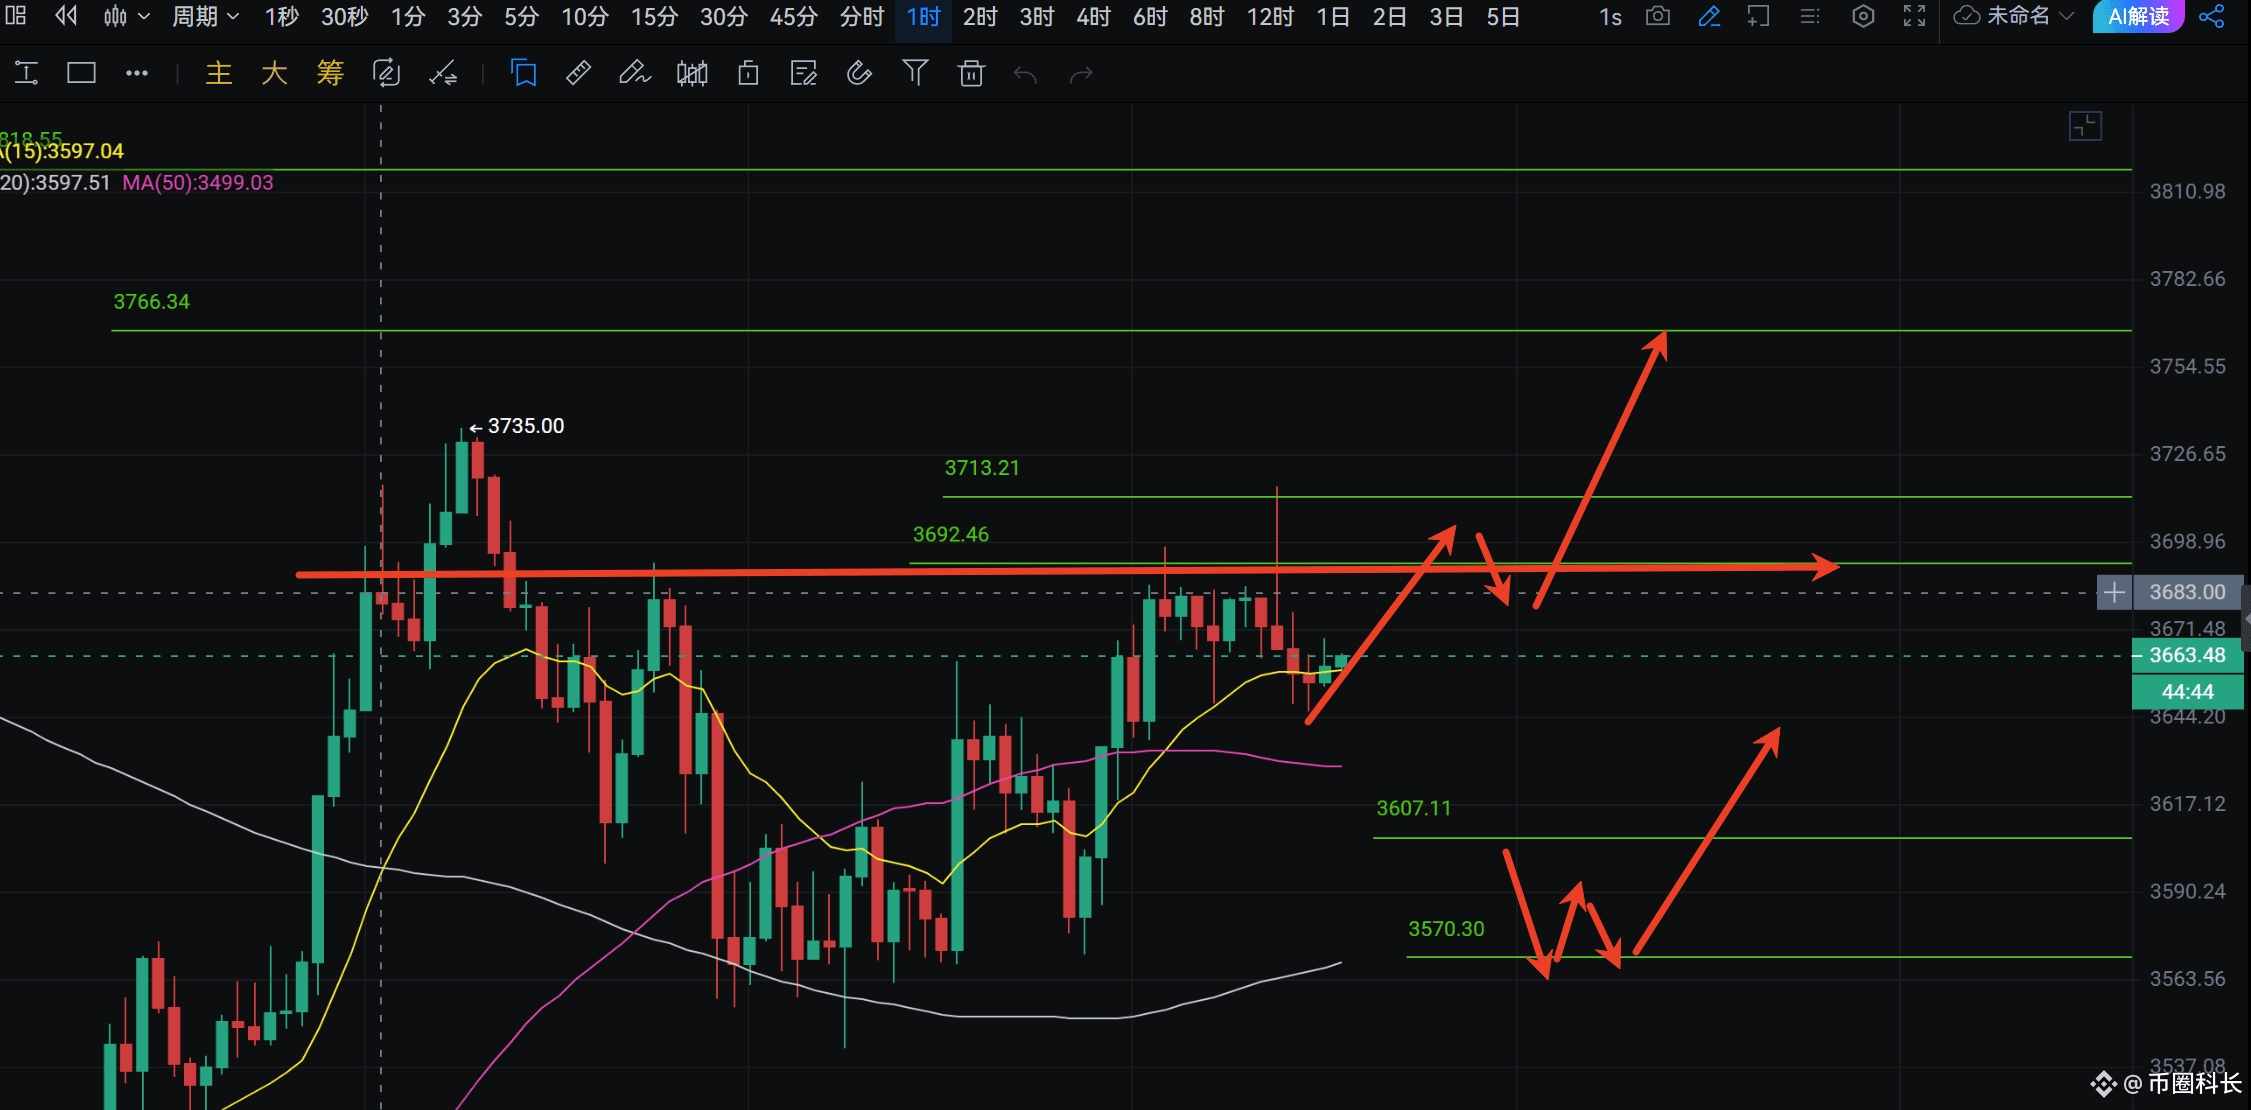Select the ruler measurement tool
This screenshot has width=2251, height=1110.
tap(578, 73)
